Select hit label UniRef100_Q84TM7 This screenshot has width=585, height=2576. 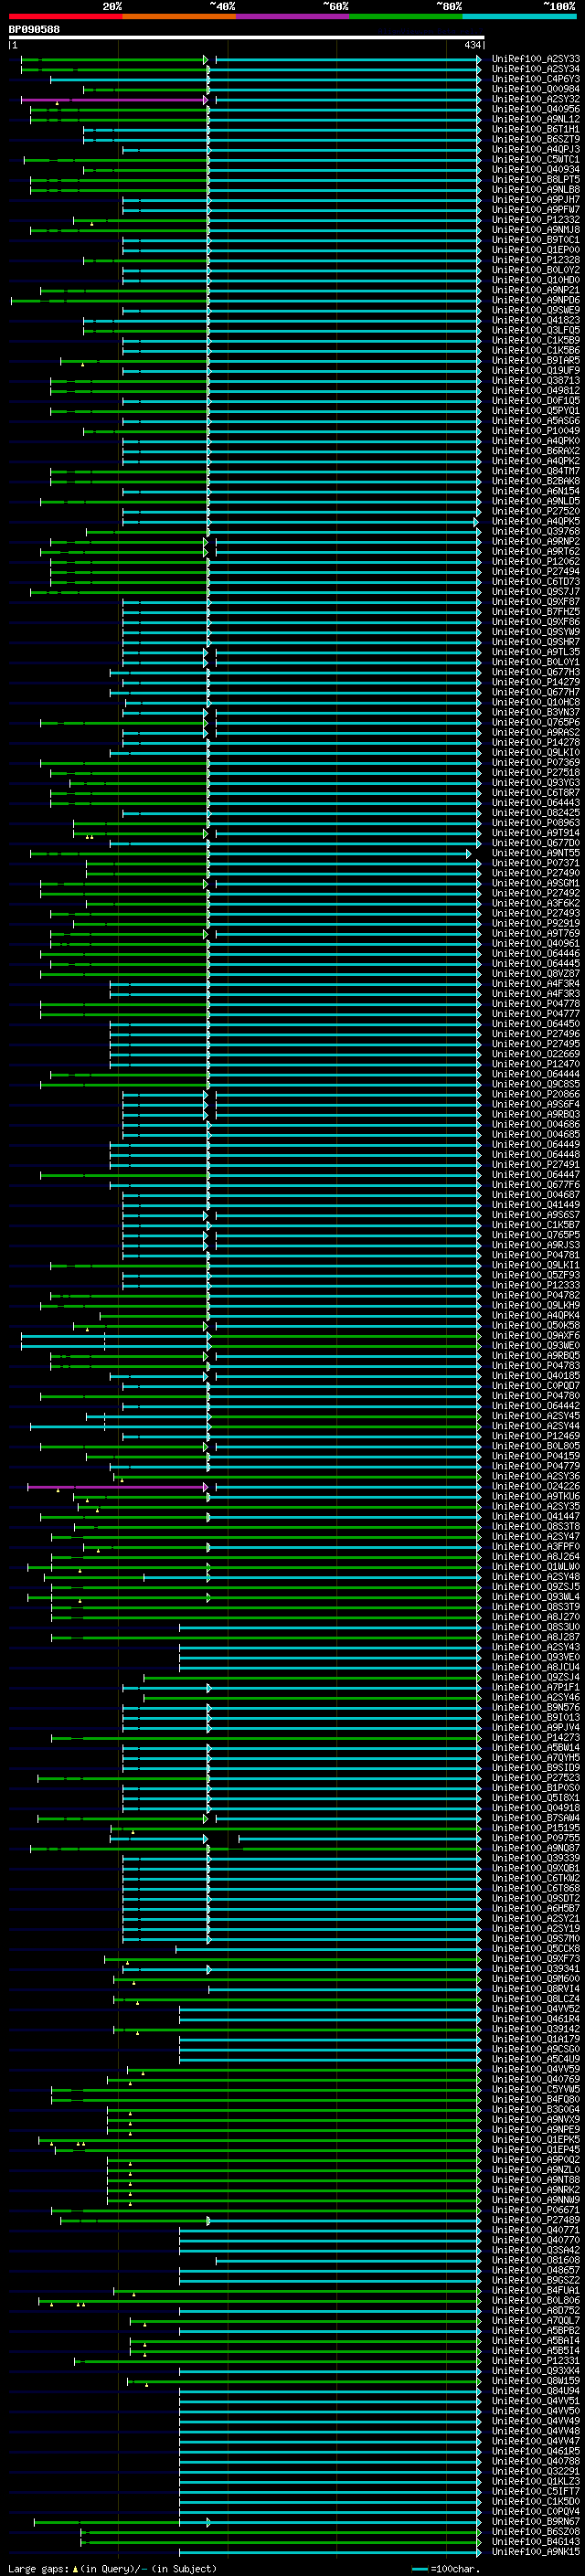click(x=536, y=471)
